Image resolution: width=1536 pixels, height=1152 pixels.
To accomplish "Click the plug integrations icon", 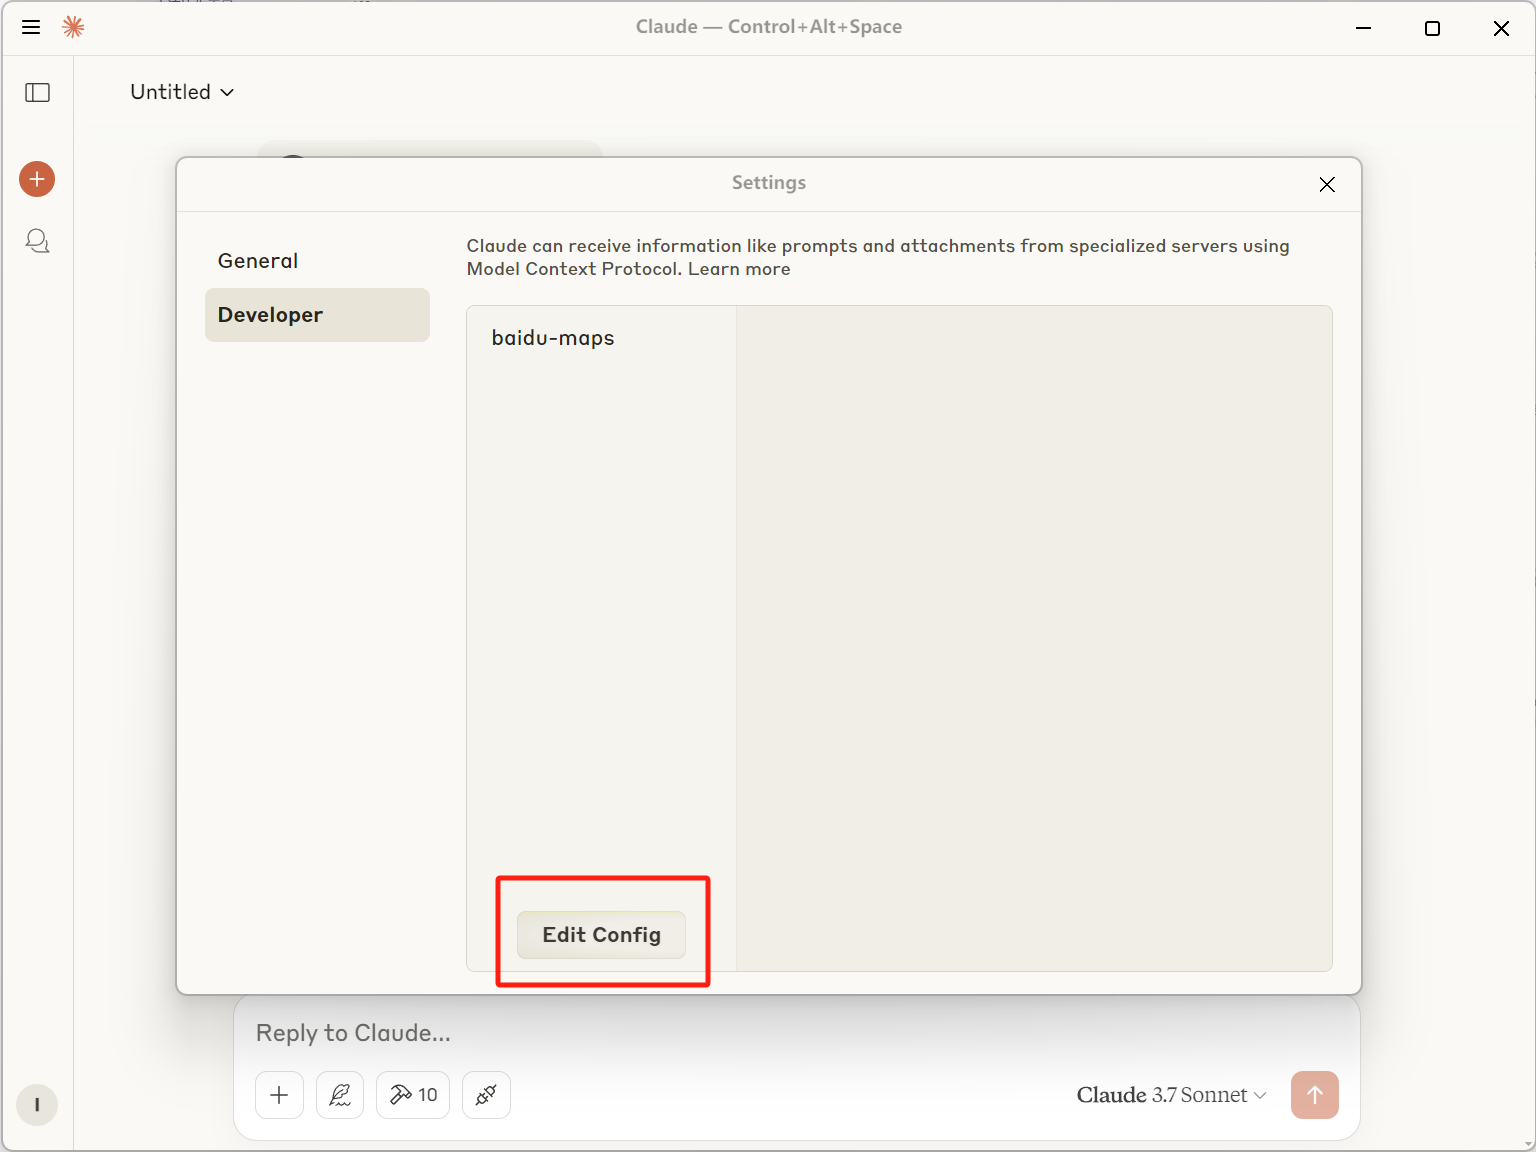I will click(486, 1095).
